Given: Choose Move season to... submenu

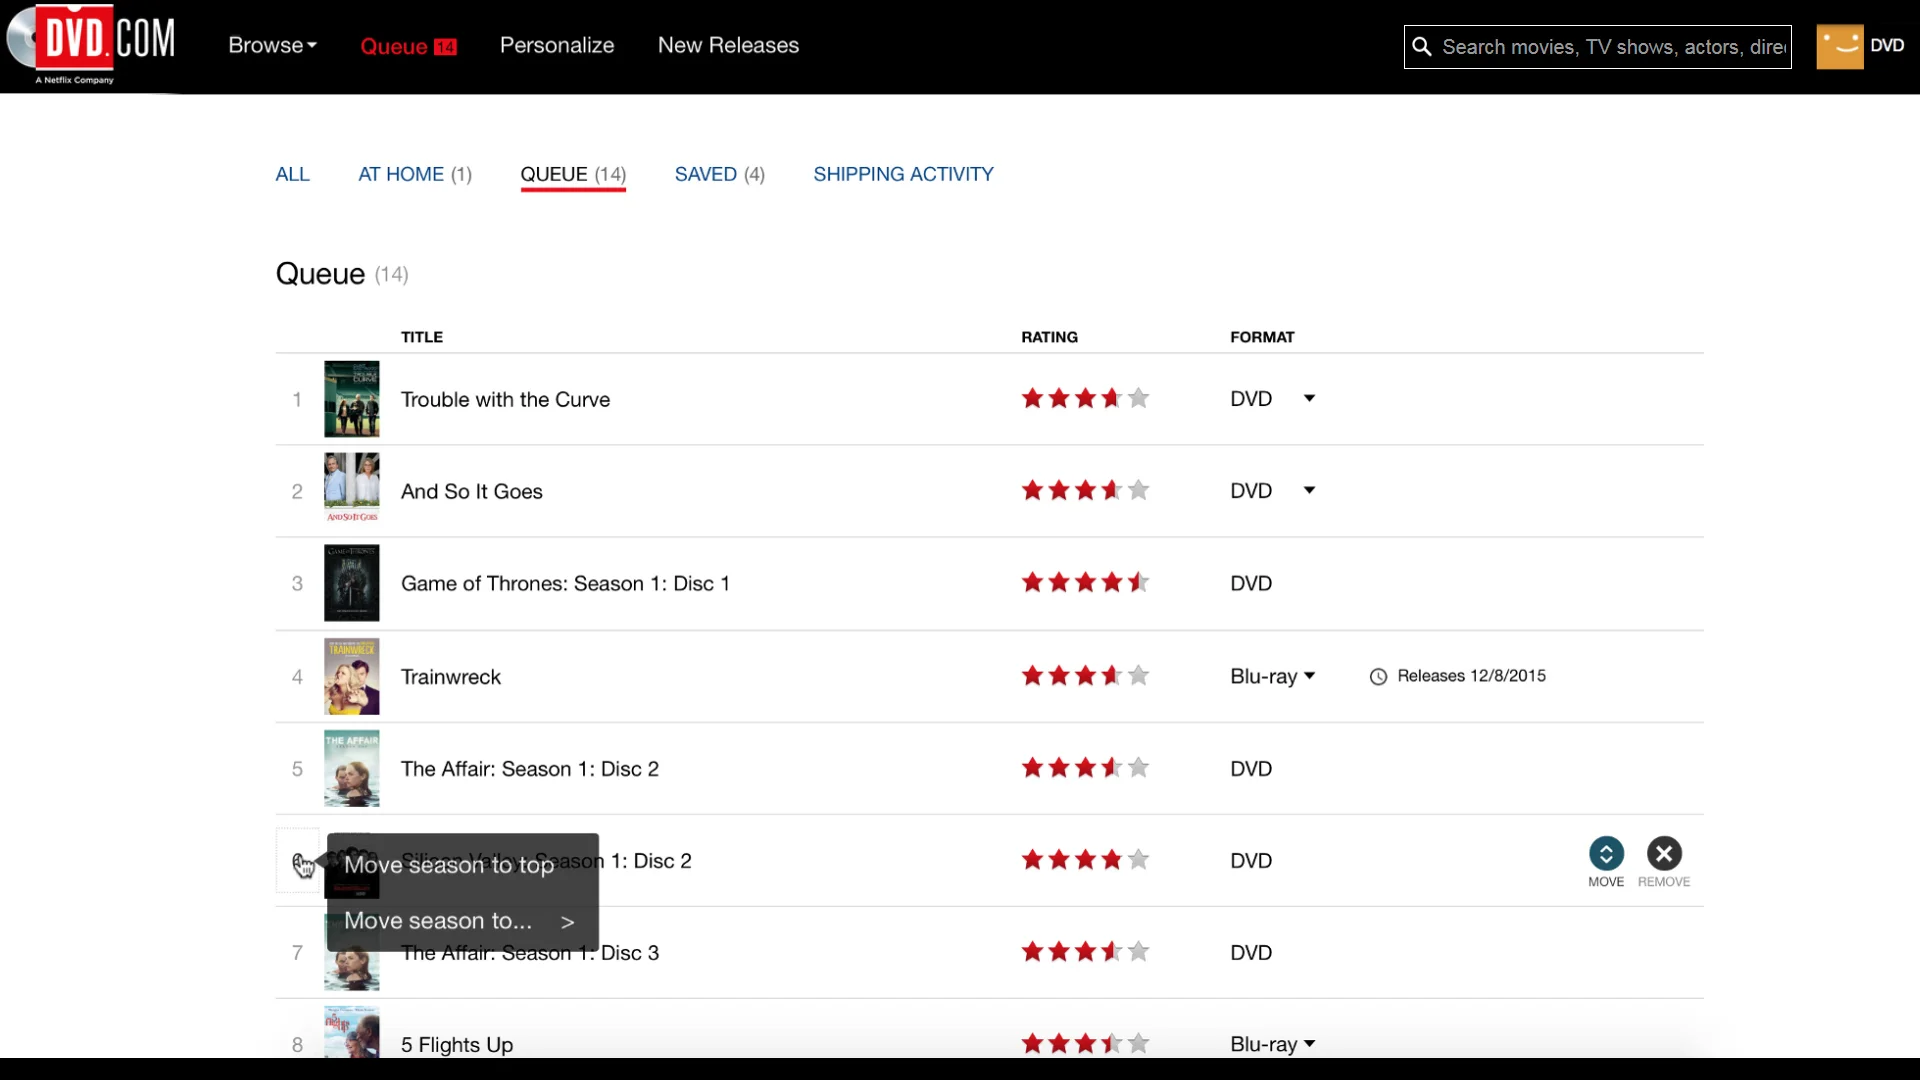Looking at the screenshot, I should click(x=459, y=921).
